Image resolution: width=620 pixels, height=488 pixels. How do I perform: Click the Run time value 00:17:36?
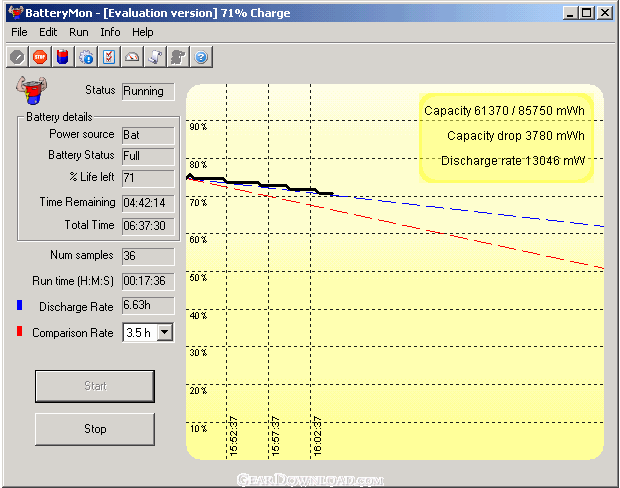(148, 281)
